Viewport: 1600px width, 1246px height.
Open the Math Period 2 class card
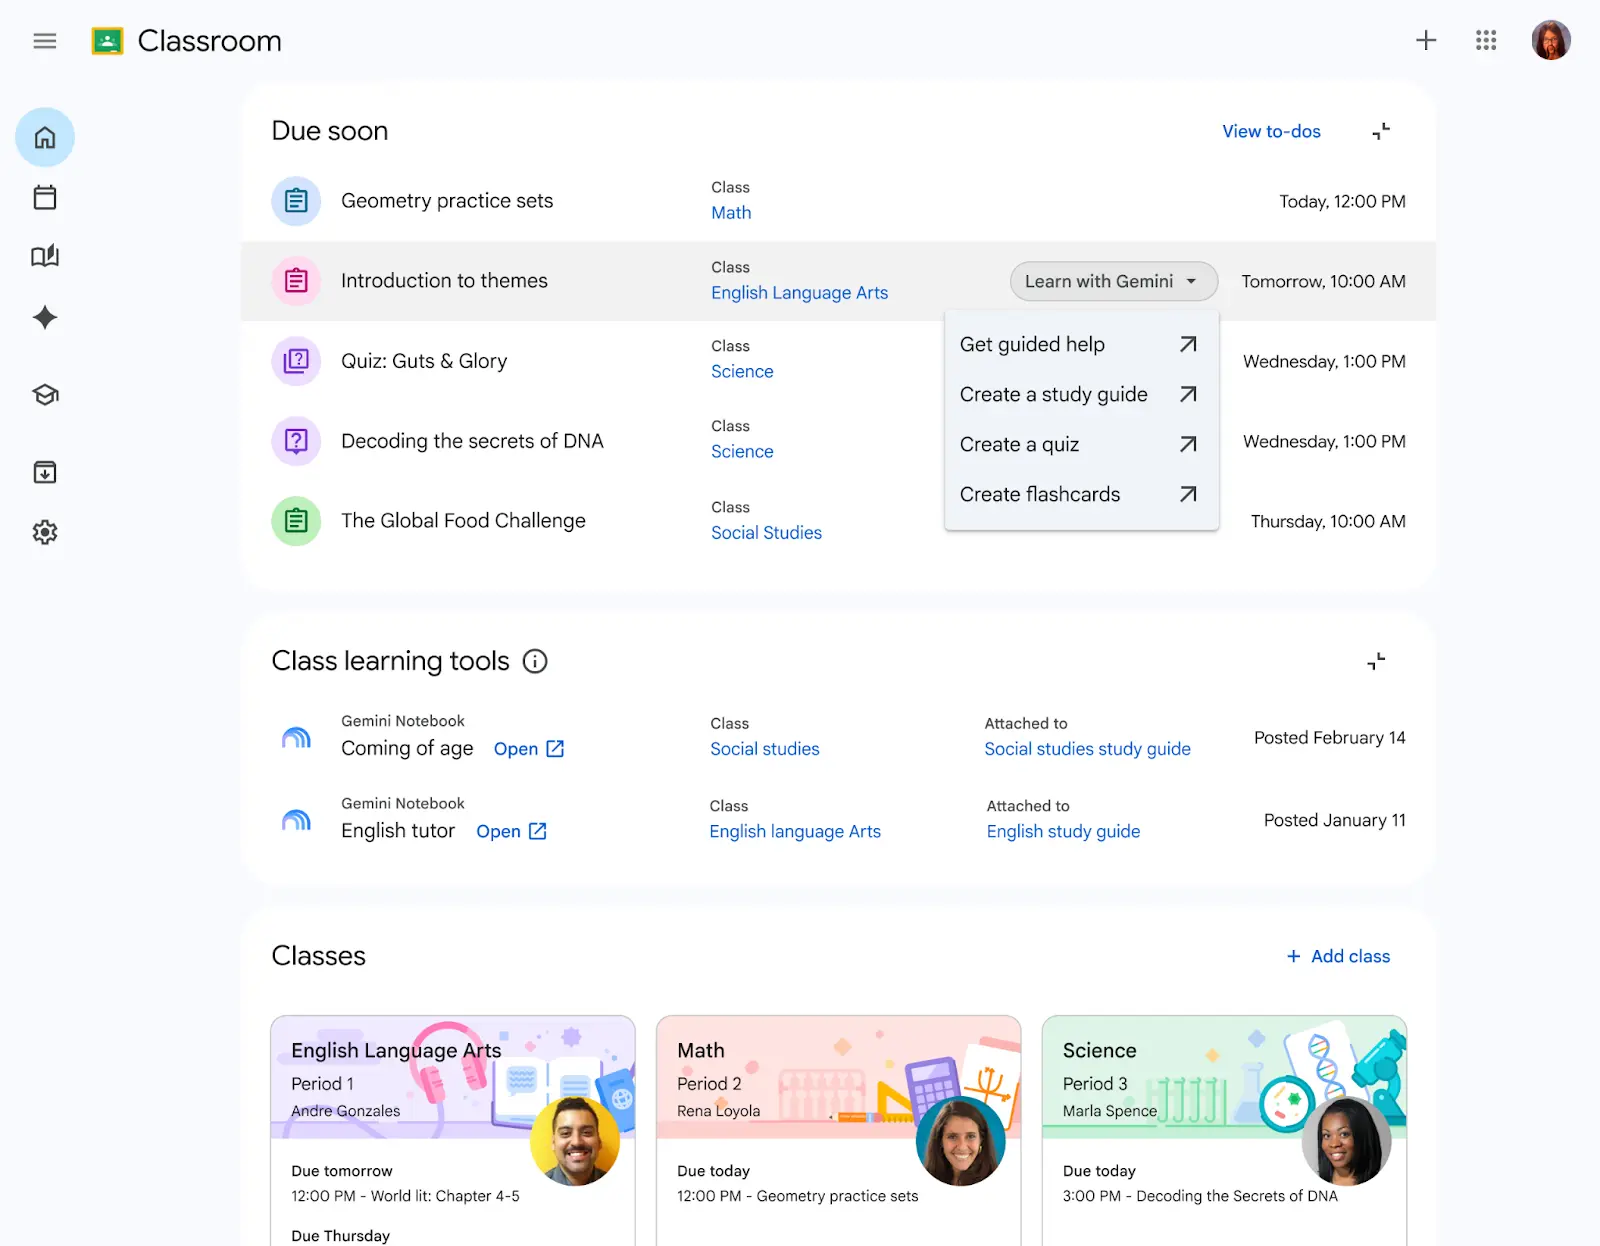click(838, 1131)
